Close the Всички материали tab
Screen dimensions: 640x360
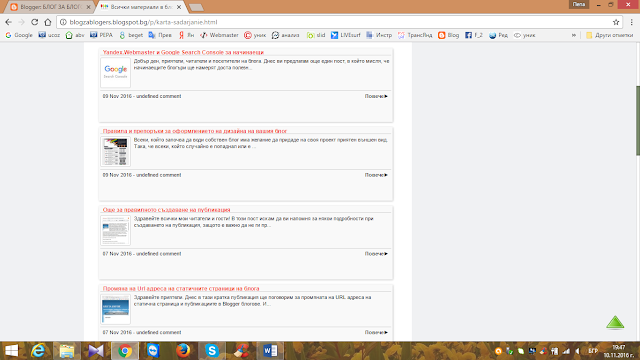pos(179,7)
